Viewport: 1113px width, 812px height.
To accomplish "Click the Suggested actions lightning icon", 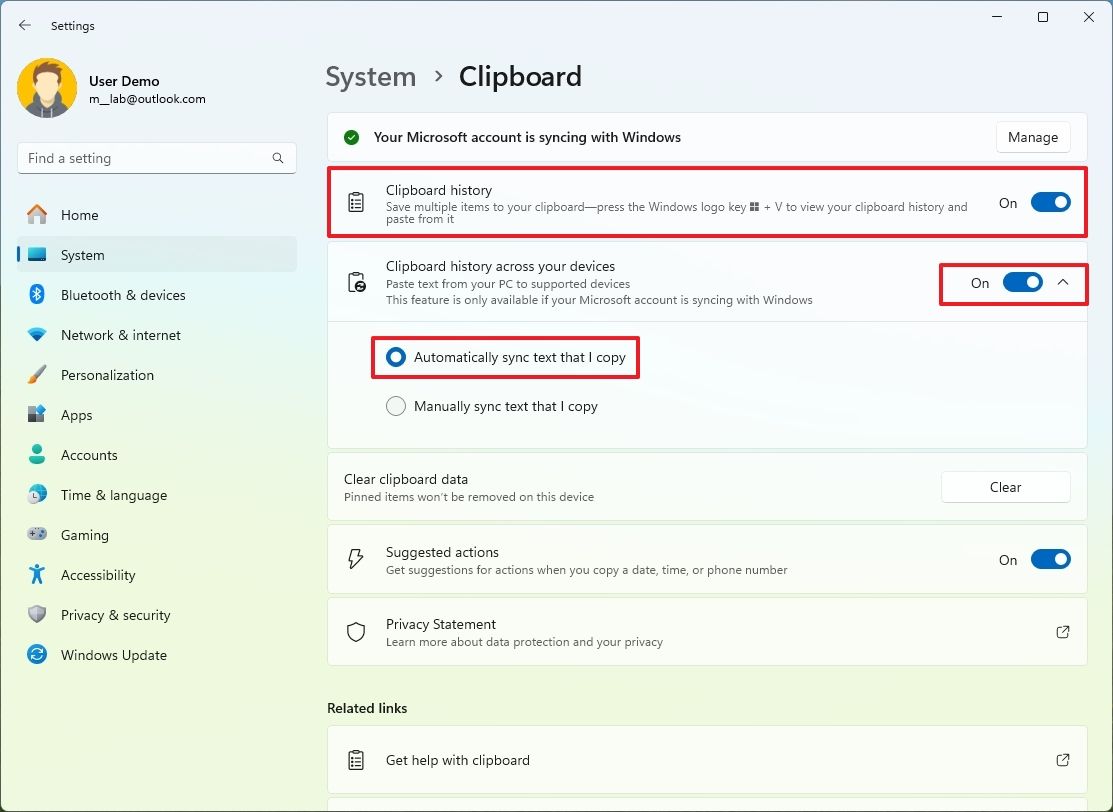I will [355, 559].
